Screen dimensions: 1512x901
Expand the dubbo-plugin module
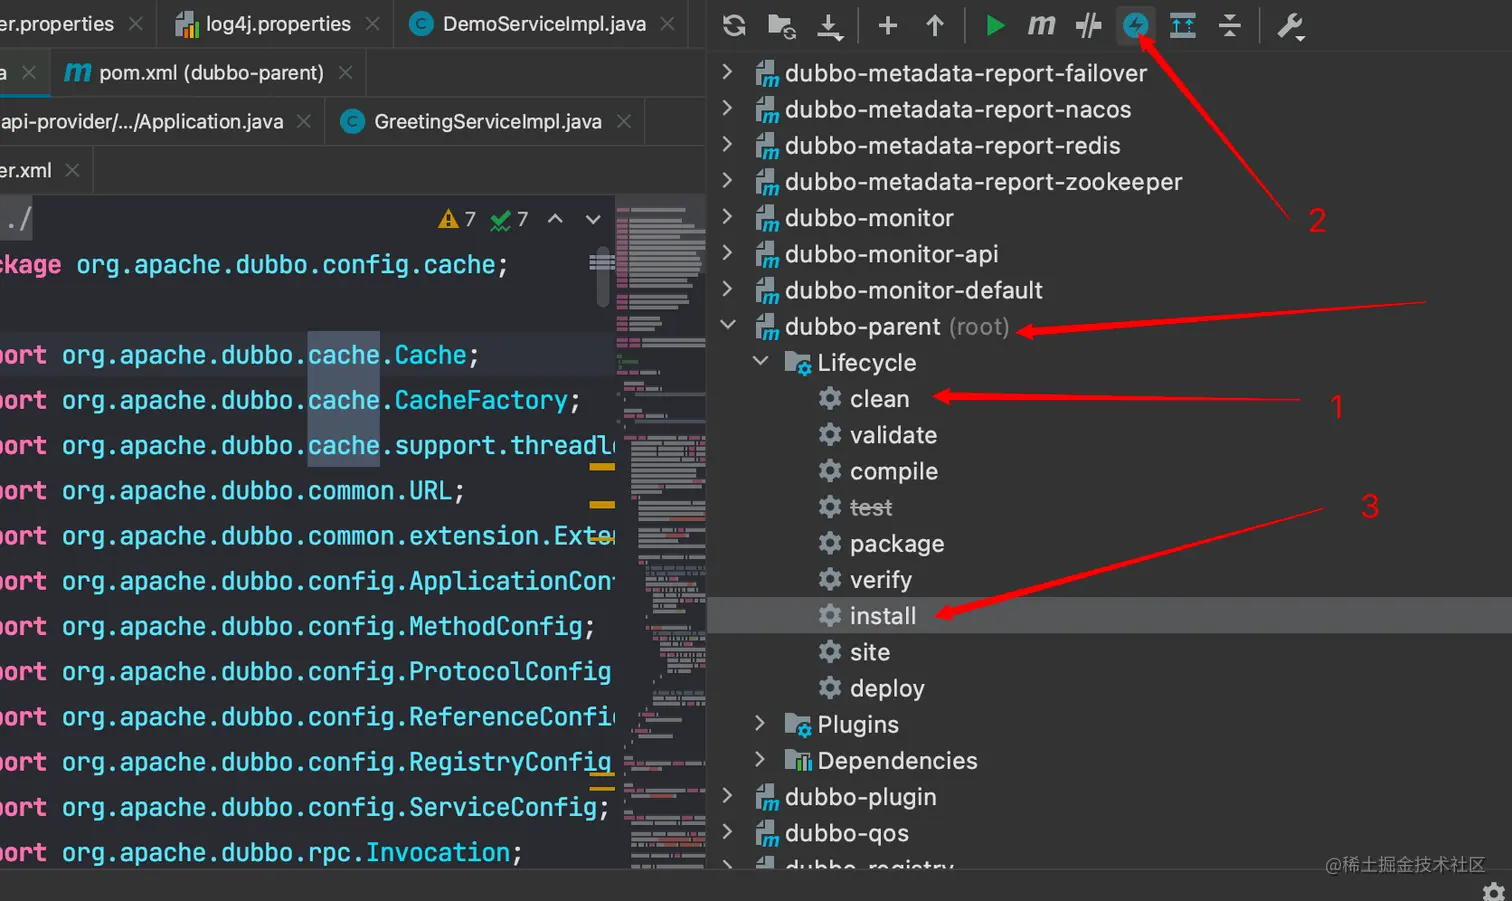pos(728,795)
